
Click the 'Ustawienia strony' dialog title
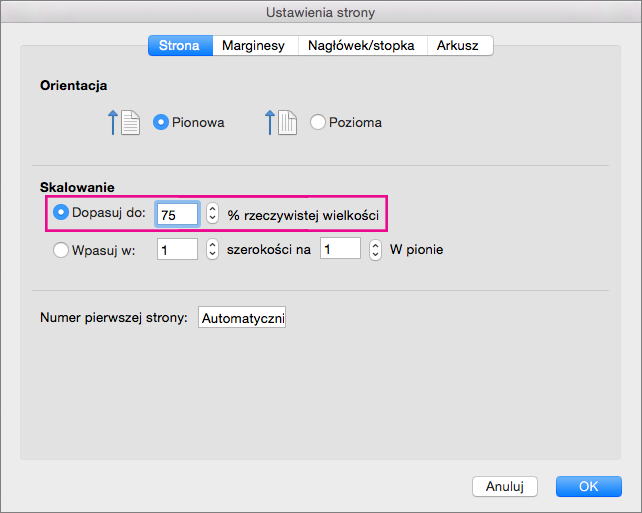point(321,12)
